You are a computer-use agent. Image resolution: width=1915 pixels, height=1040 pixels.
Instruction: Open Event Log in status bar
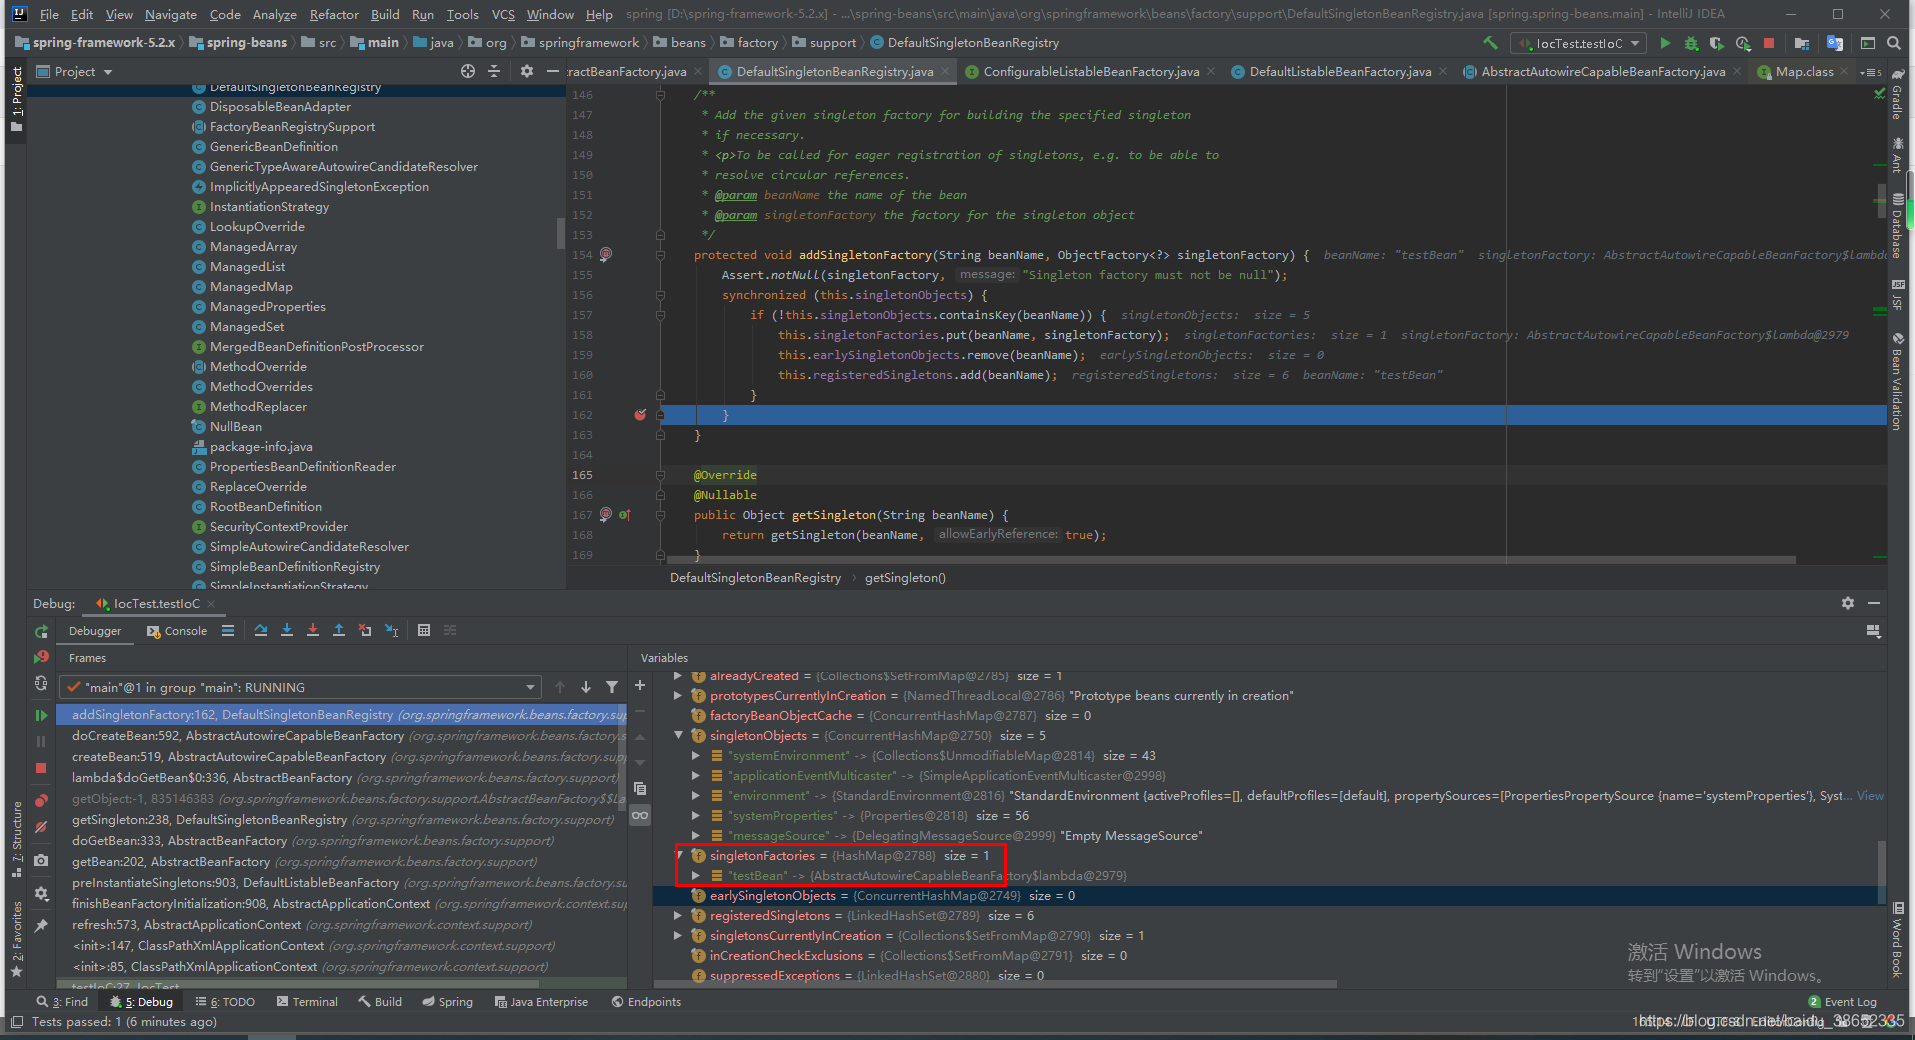[1842, 1001]
